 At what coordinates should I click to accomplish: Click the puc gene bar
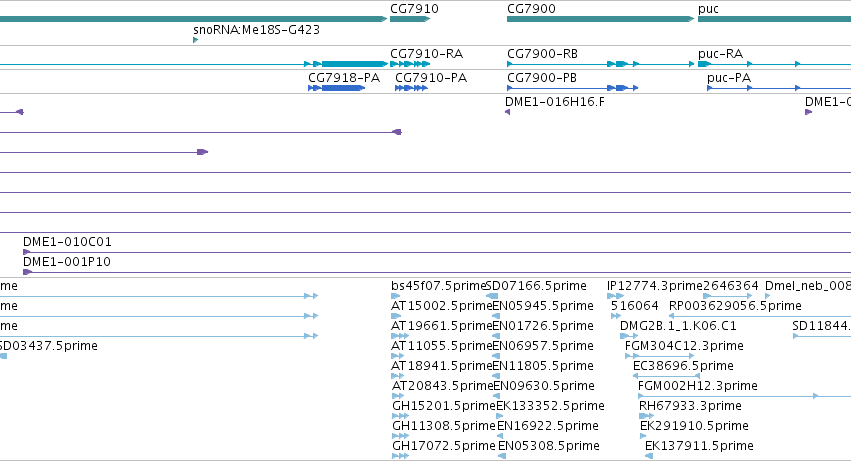coord(774,19)
